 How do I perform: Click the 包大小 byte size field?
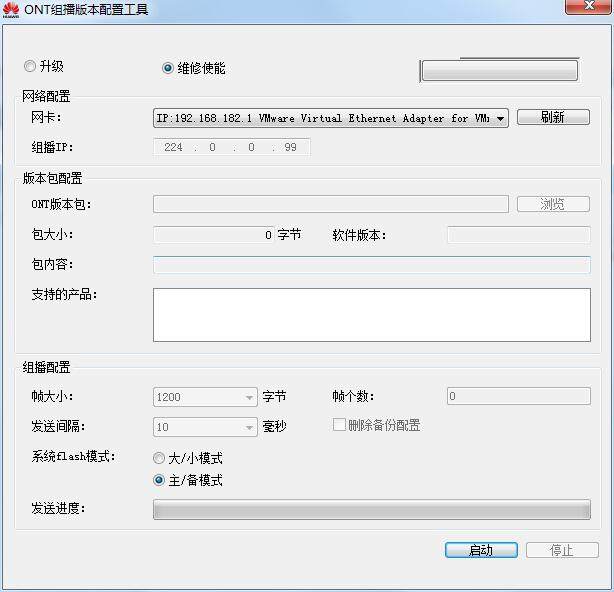[x=214, y=235]
